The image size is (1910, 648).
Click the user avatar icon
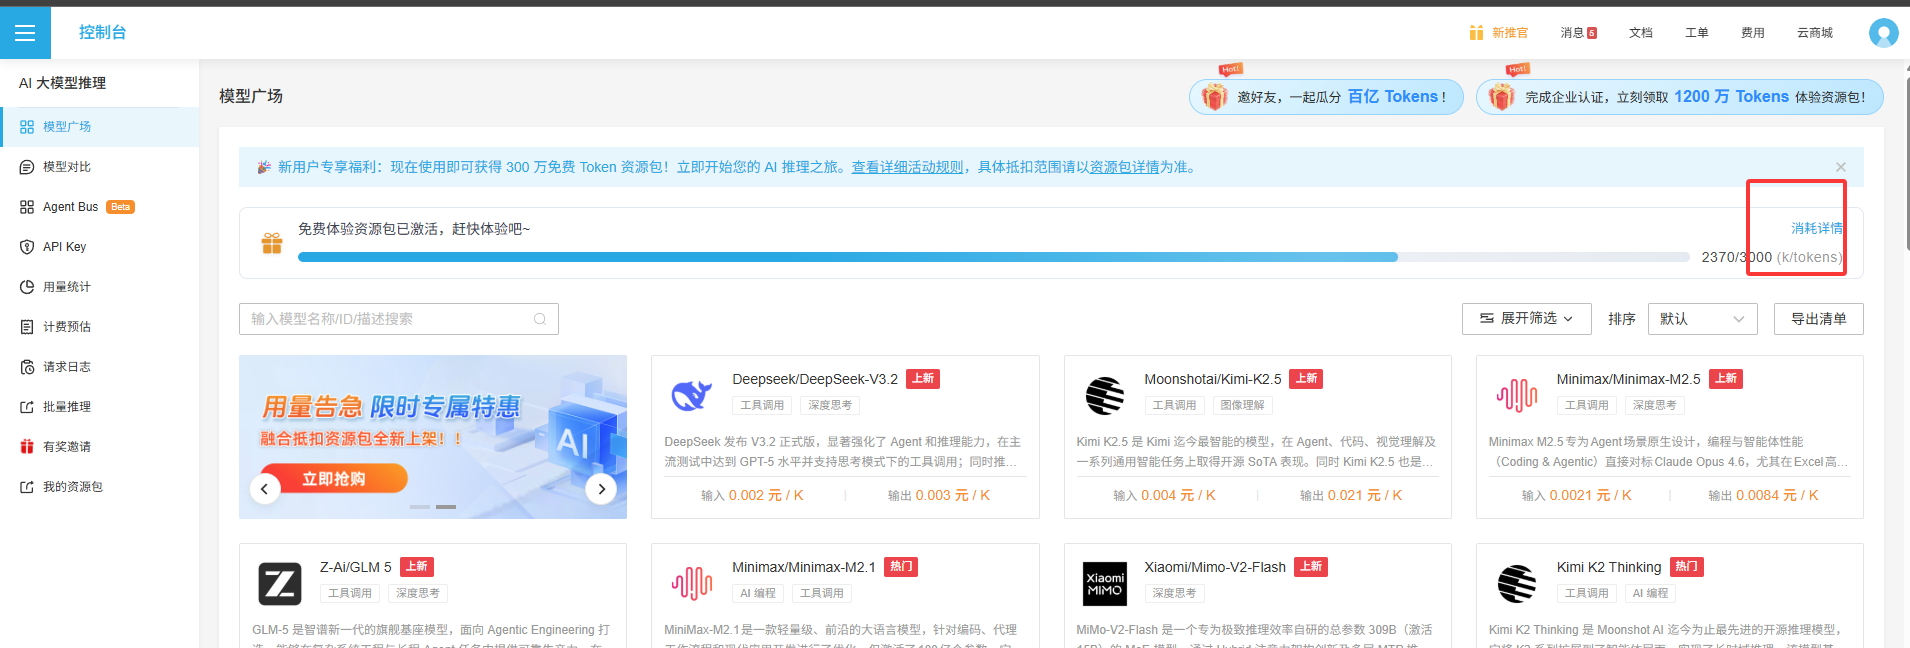coord(1883,33)
